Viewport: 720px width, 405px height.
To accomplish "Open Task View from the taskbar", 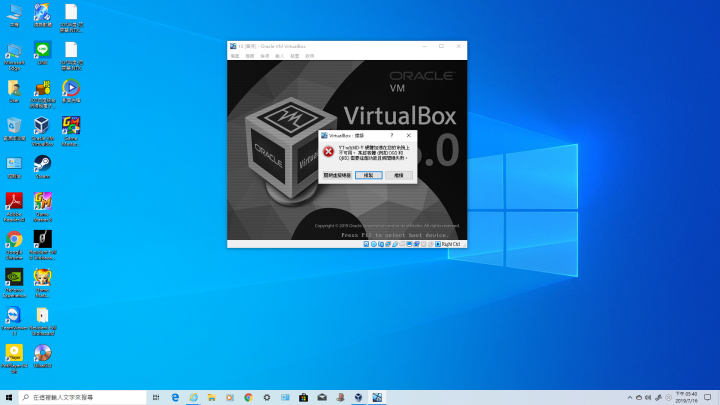I will 156,397.
